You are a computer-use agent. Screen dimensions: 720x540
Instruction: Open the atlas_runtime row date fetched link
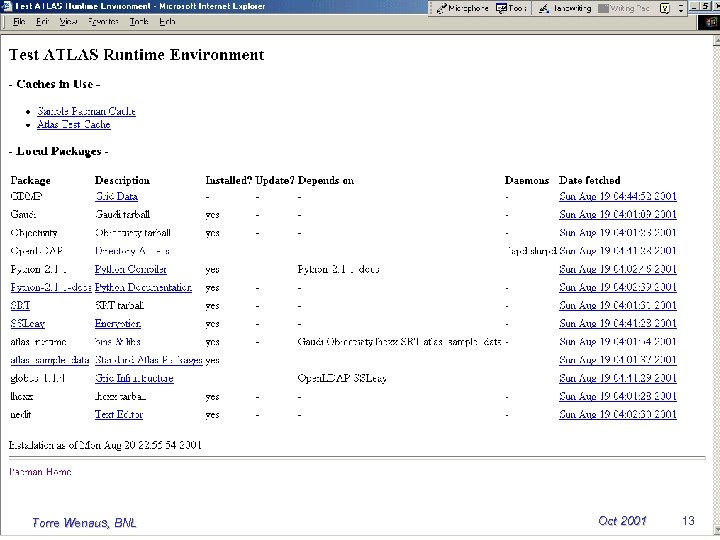(x=618, y=342)
